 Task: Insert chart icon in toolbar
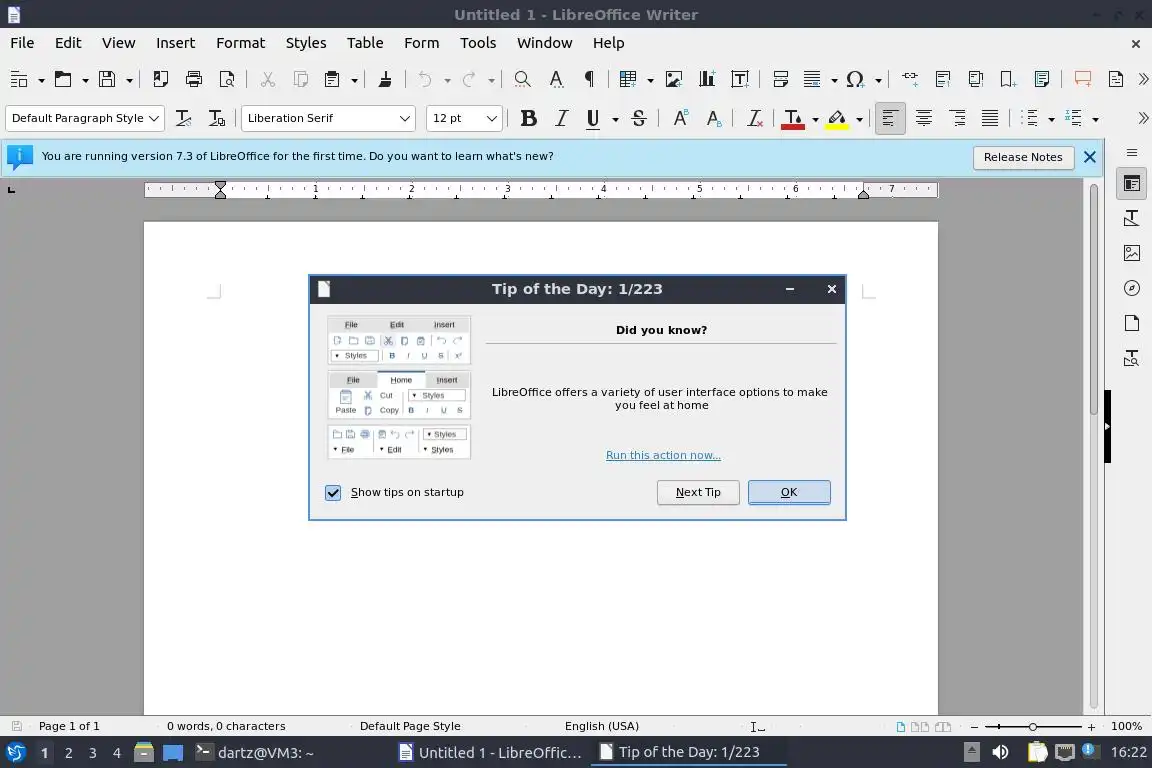pyautogui.click(x=707, y=79)
